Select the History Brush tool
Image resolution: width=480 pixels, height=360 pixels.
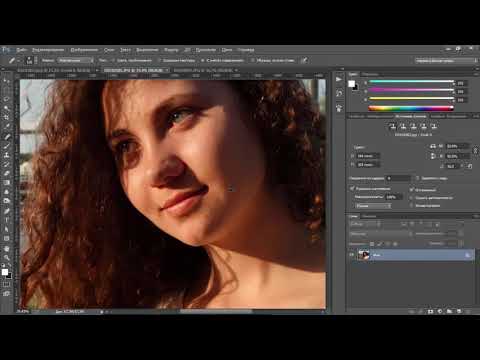tap(6, 164)
